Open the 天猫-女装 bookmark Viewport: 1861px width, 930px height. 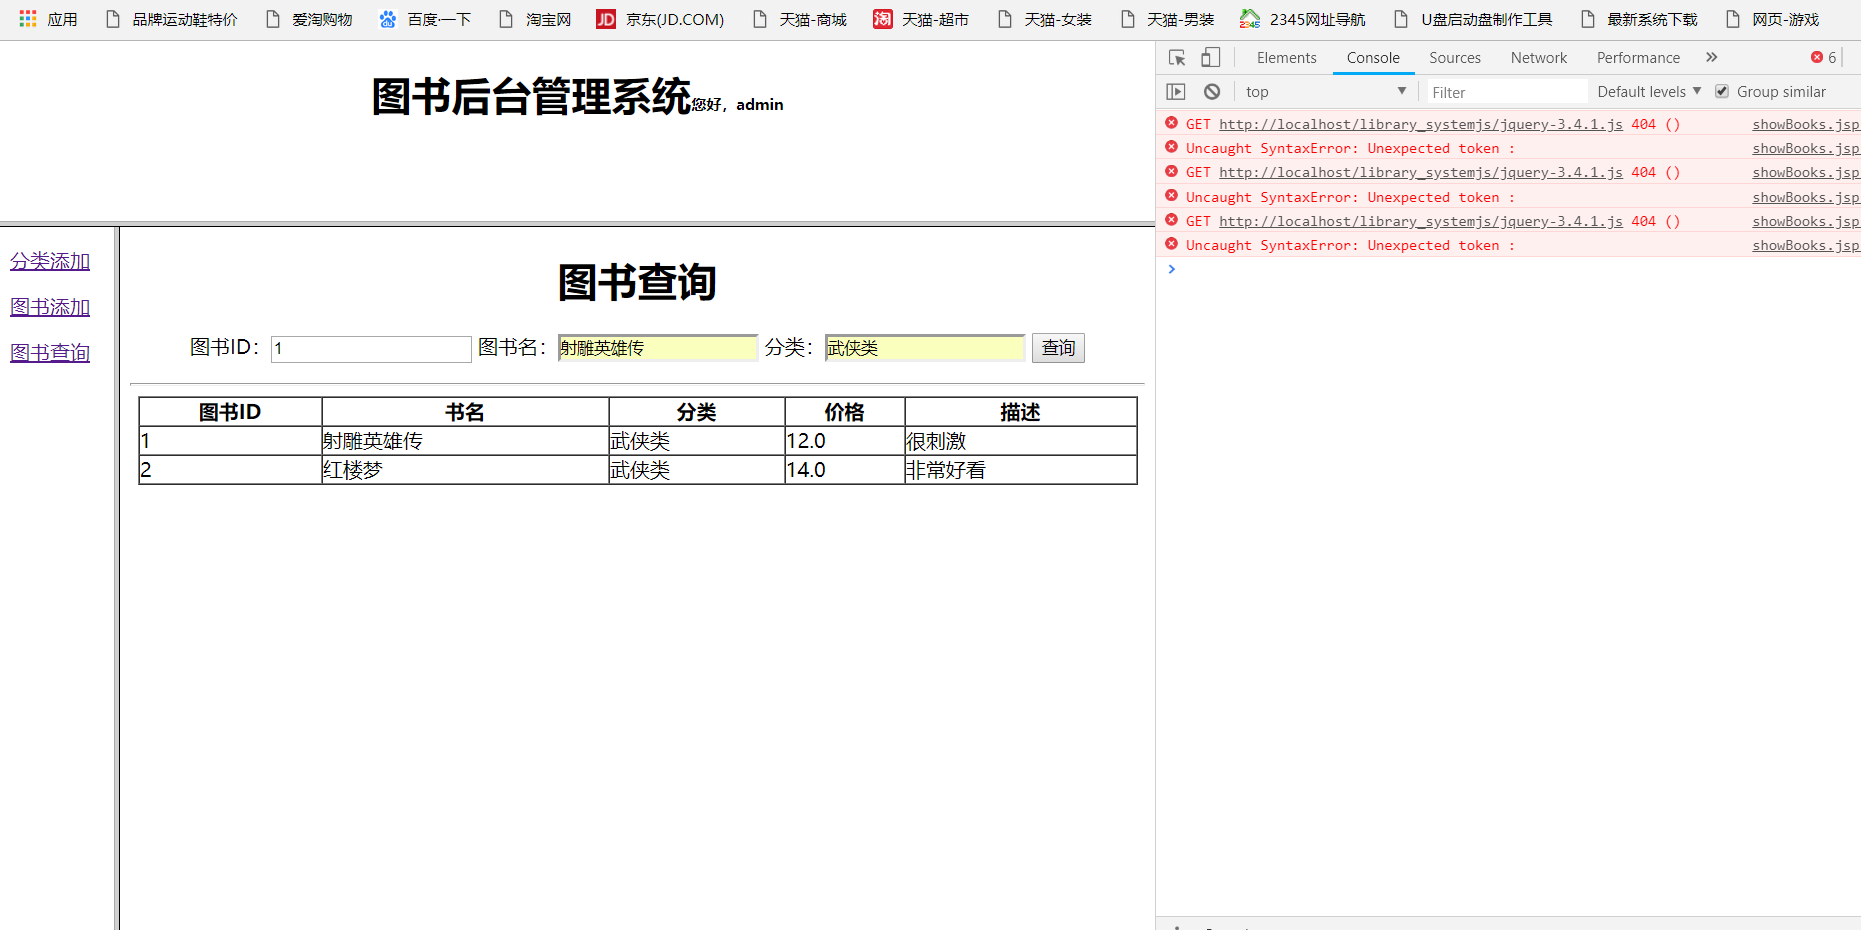(x=1044, y=19)
